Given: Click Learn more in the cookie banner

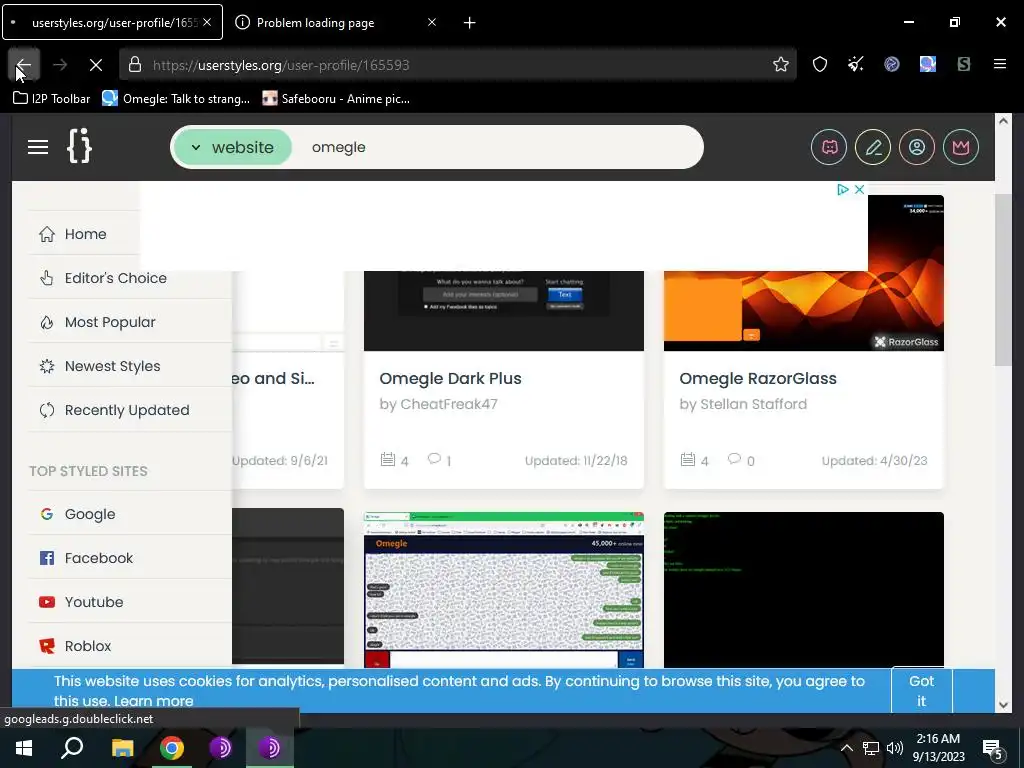Looking at the screenshot, I should (153, 701).
